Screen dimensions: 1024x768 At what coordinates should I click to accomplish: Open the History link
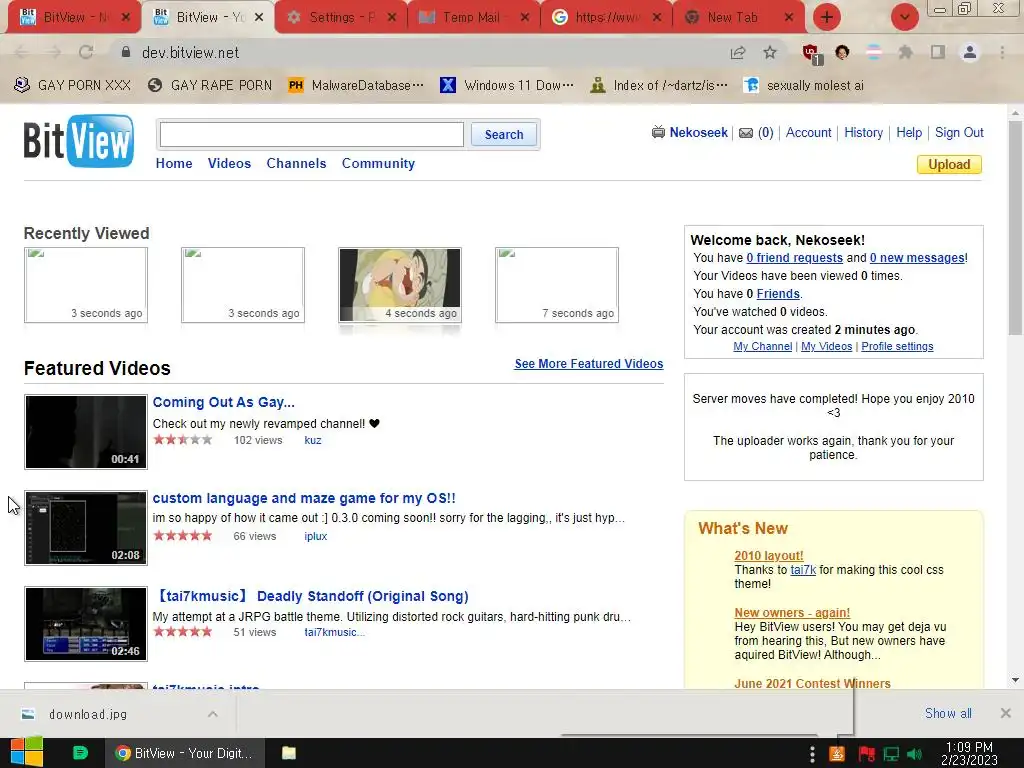863,133
